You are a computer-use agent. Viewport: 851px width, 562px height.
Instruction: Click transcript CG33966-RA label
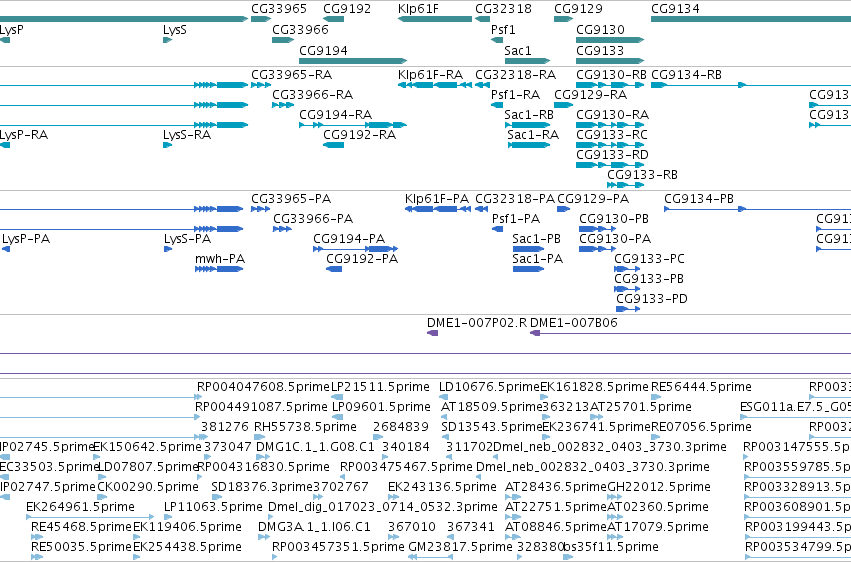tap(313, 94)
